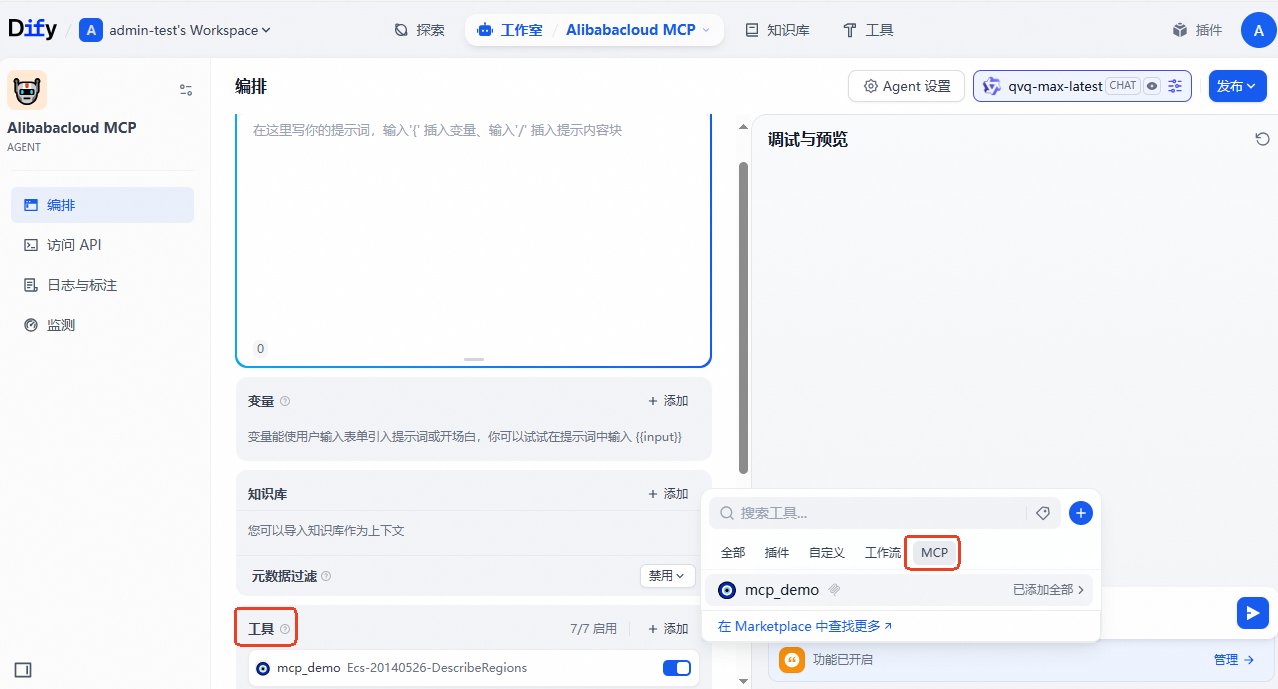Open 监测 in sidebar
The width and height of the screenshot is (1278, 689).
(102, 325)
